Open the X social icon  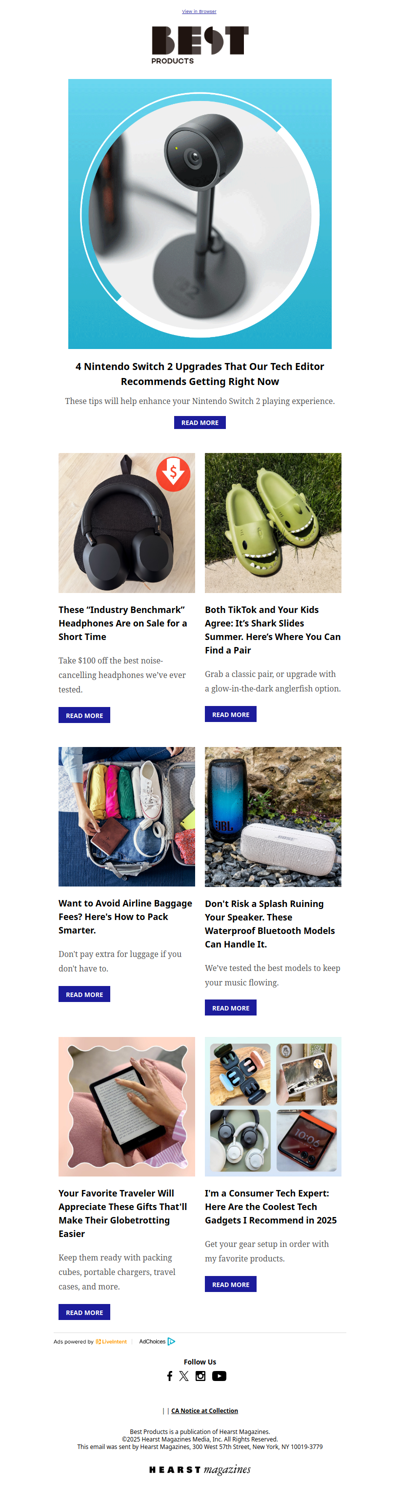coord(183,1376)
